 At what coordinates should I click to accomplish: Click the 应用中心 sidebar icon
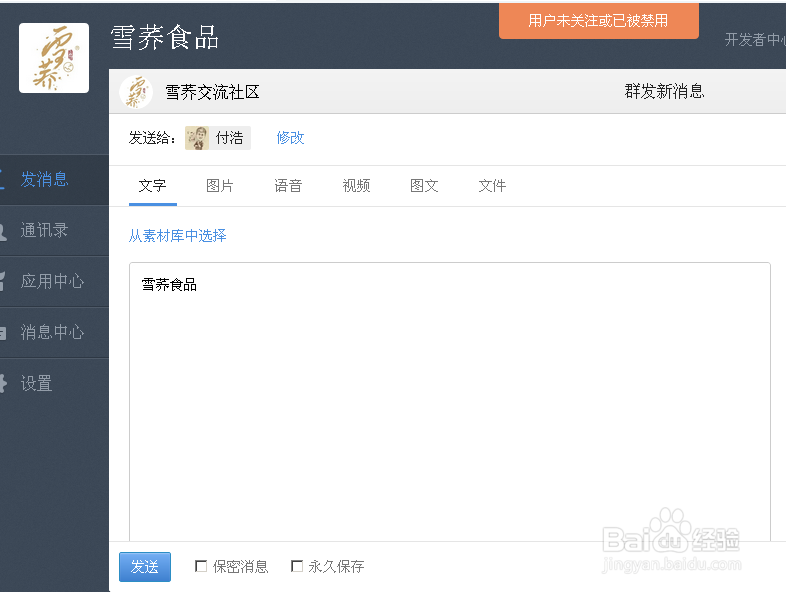(3, 282)
